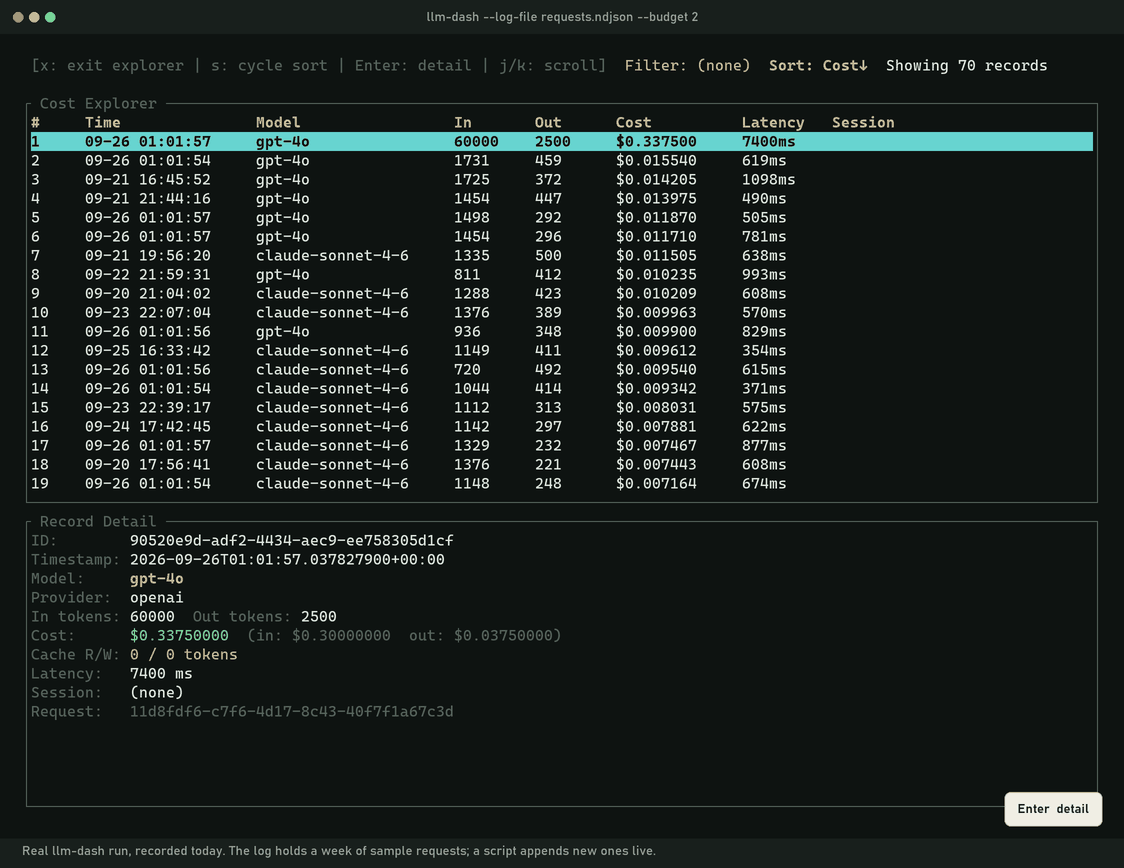
Task: Select row 12 timestamped 09-25 16:33:42
Action: (x=561, y=350)
